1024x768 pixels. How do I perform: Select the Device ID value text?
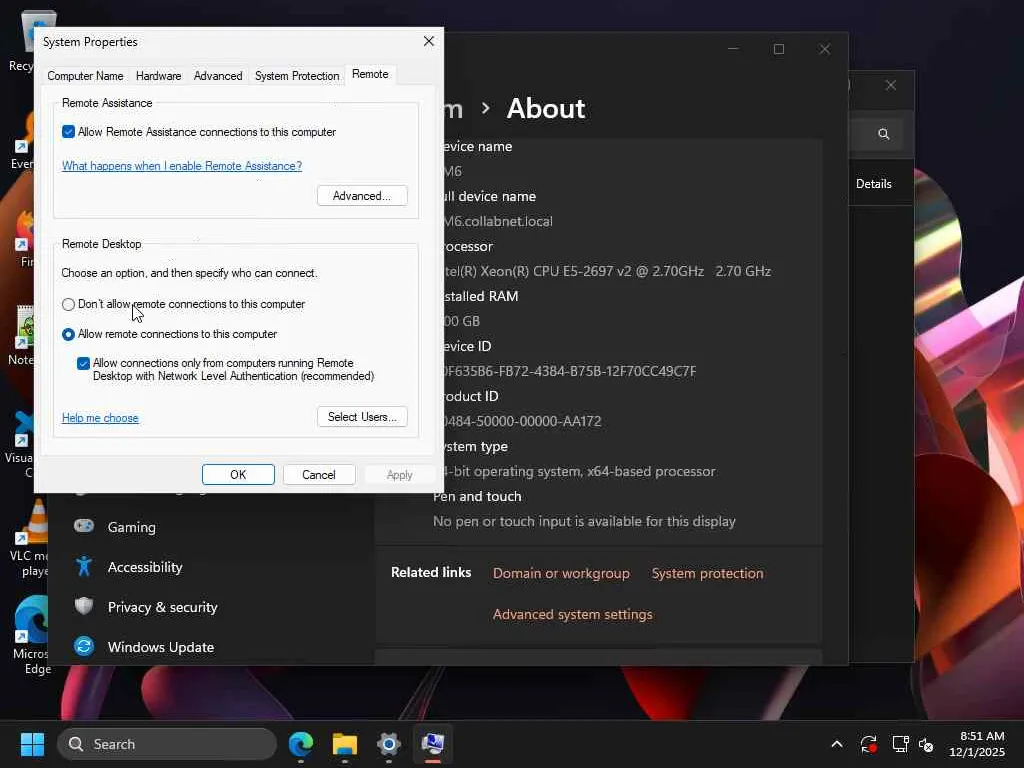tap(569, 371)
